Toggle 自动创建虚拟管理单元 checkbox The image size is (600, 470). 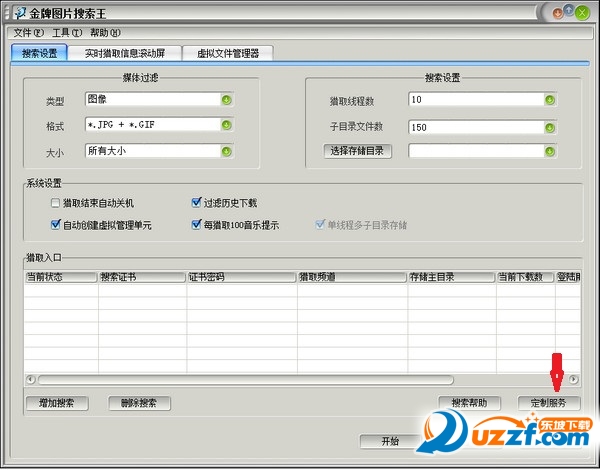55,225
